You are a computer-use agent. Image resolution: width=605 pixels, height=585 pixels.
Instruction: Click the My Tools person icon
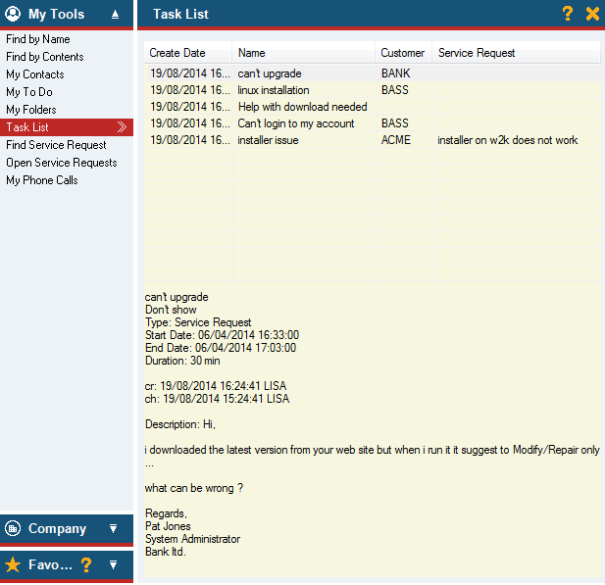click(13, 14)
